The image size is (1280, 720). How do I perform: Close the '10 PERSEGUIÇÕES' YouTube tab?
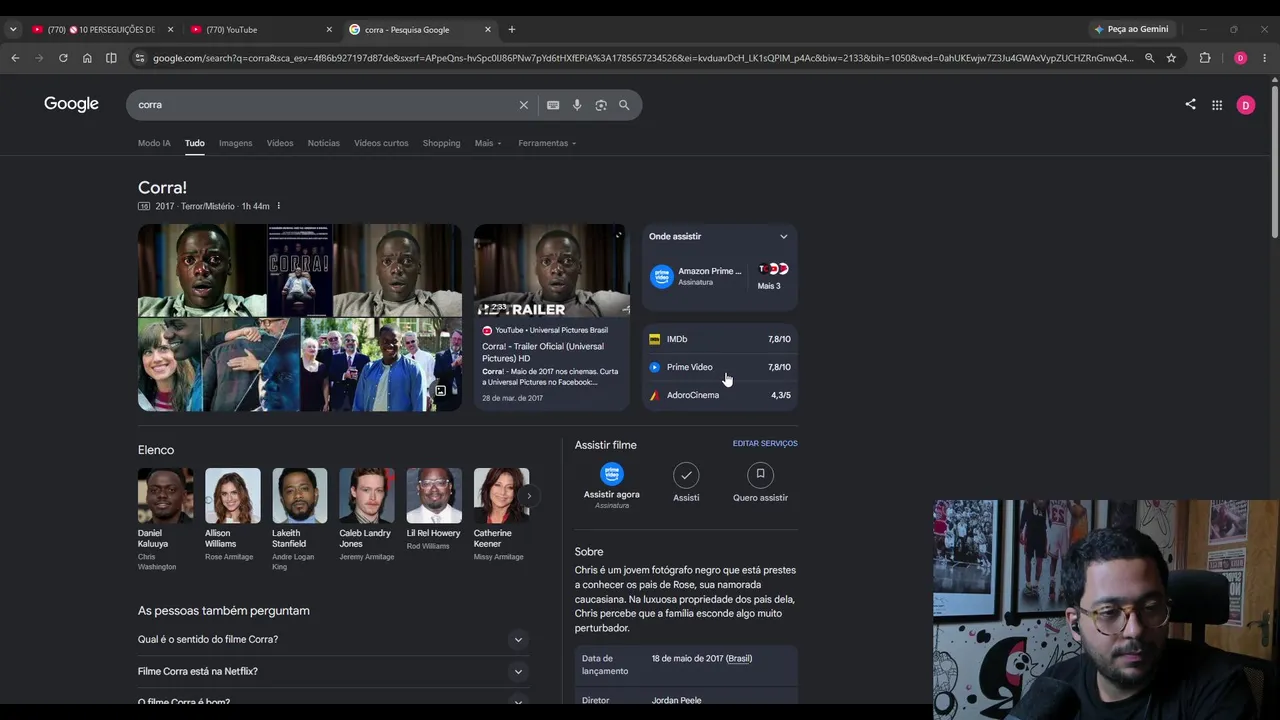[x=170, y=29]
